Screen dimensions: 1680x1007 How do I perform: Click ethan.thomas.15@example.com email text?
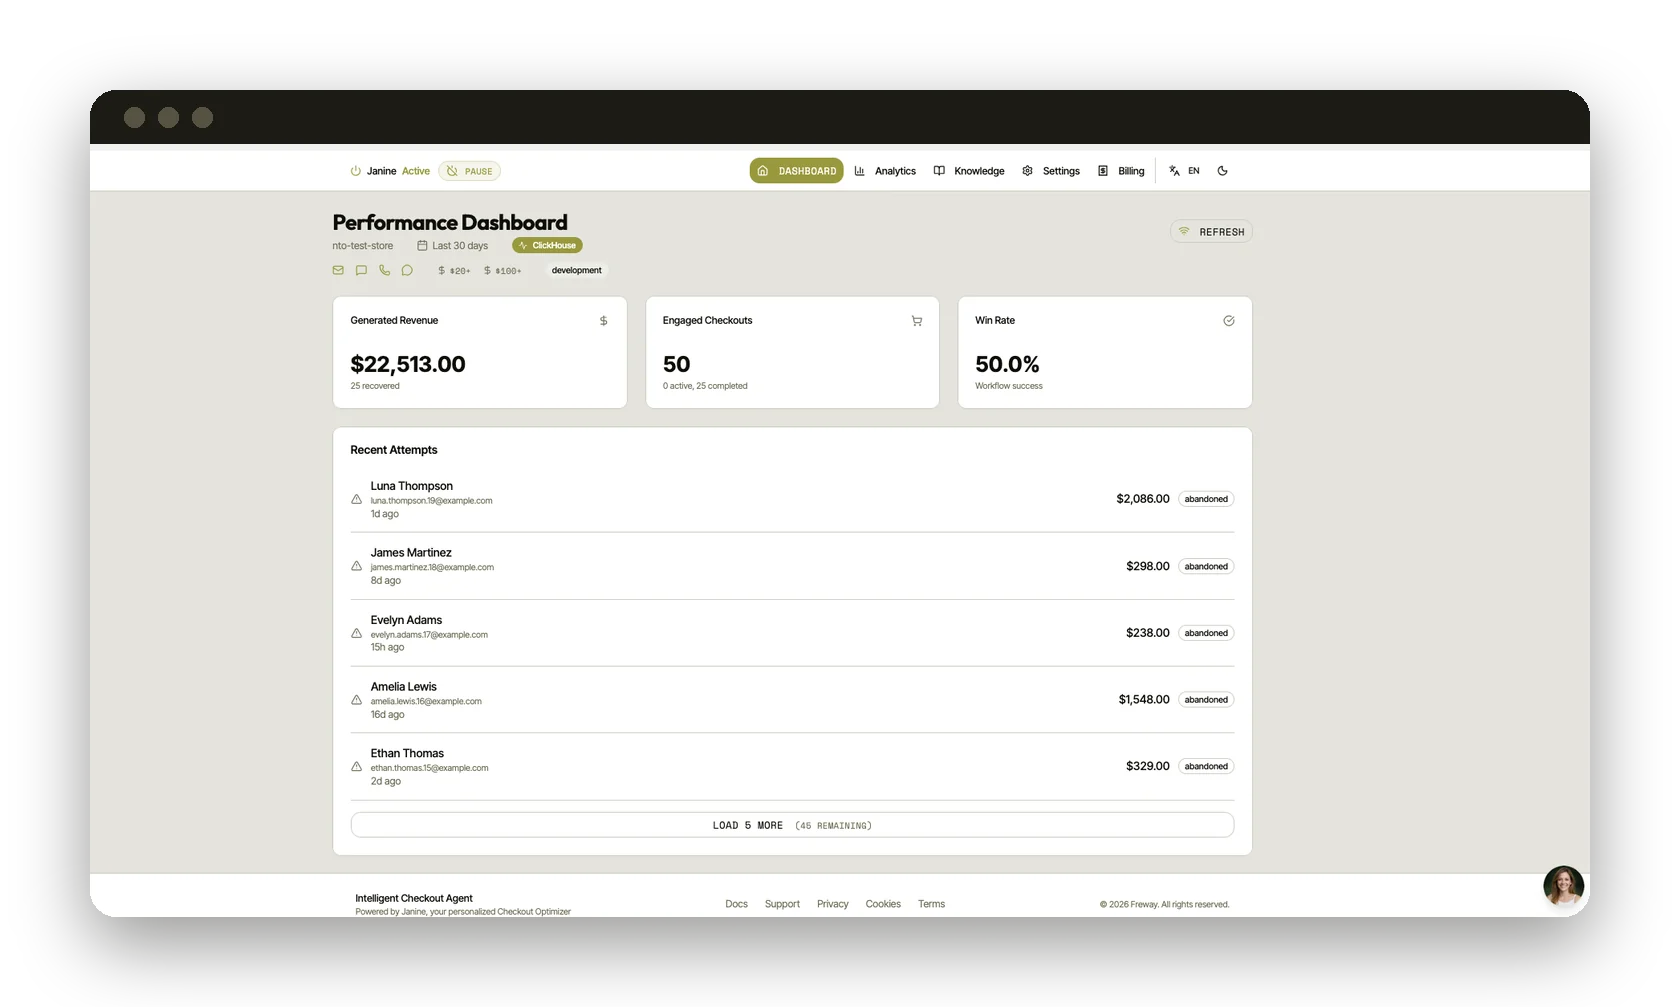tap(430, 768)
